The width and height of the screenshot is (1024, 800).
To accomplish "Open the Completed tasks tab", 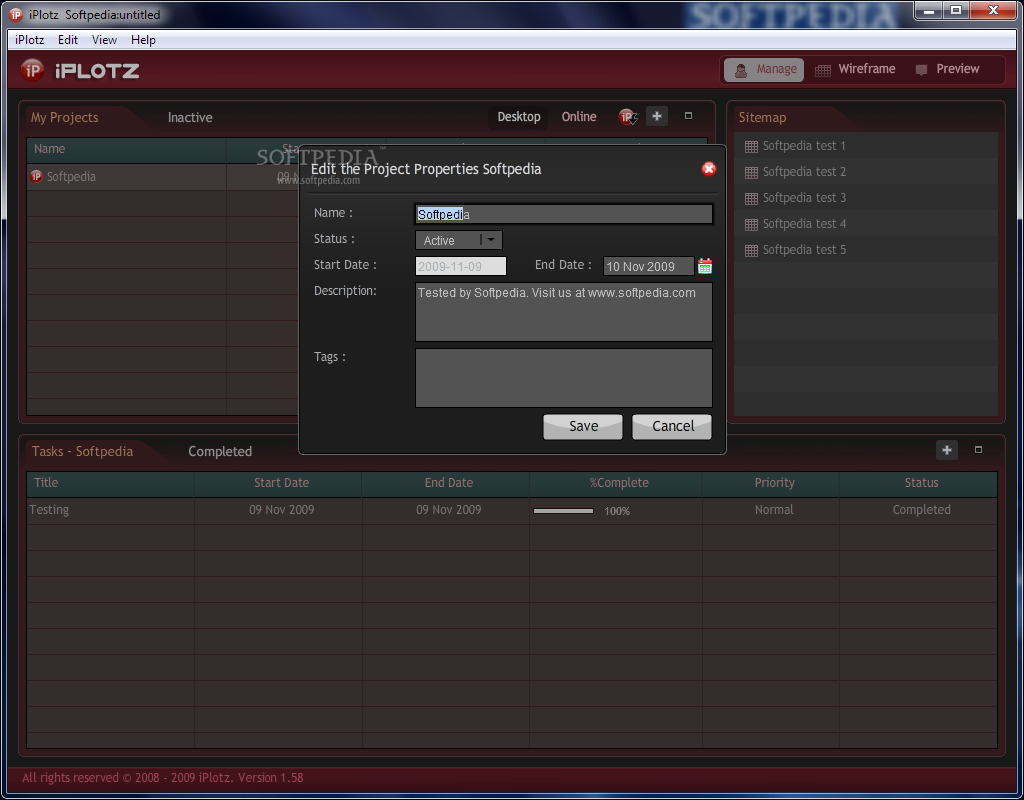I will [220, 451].
